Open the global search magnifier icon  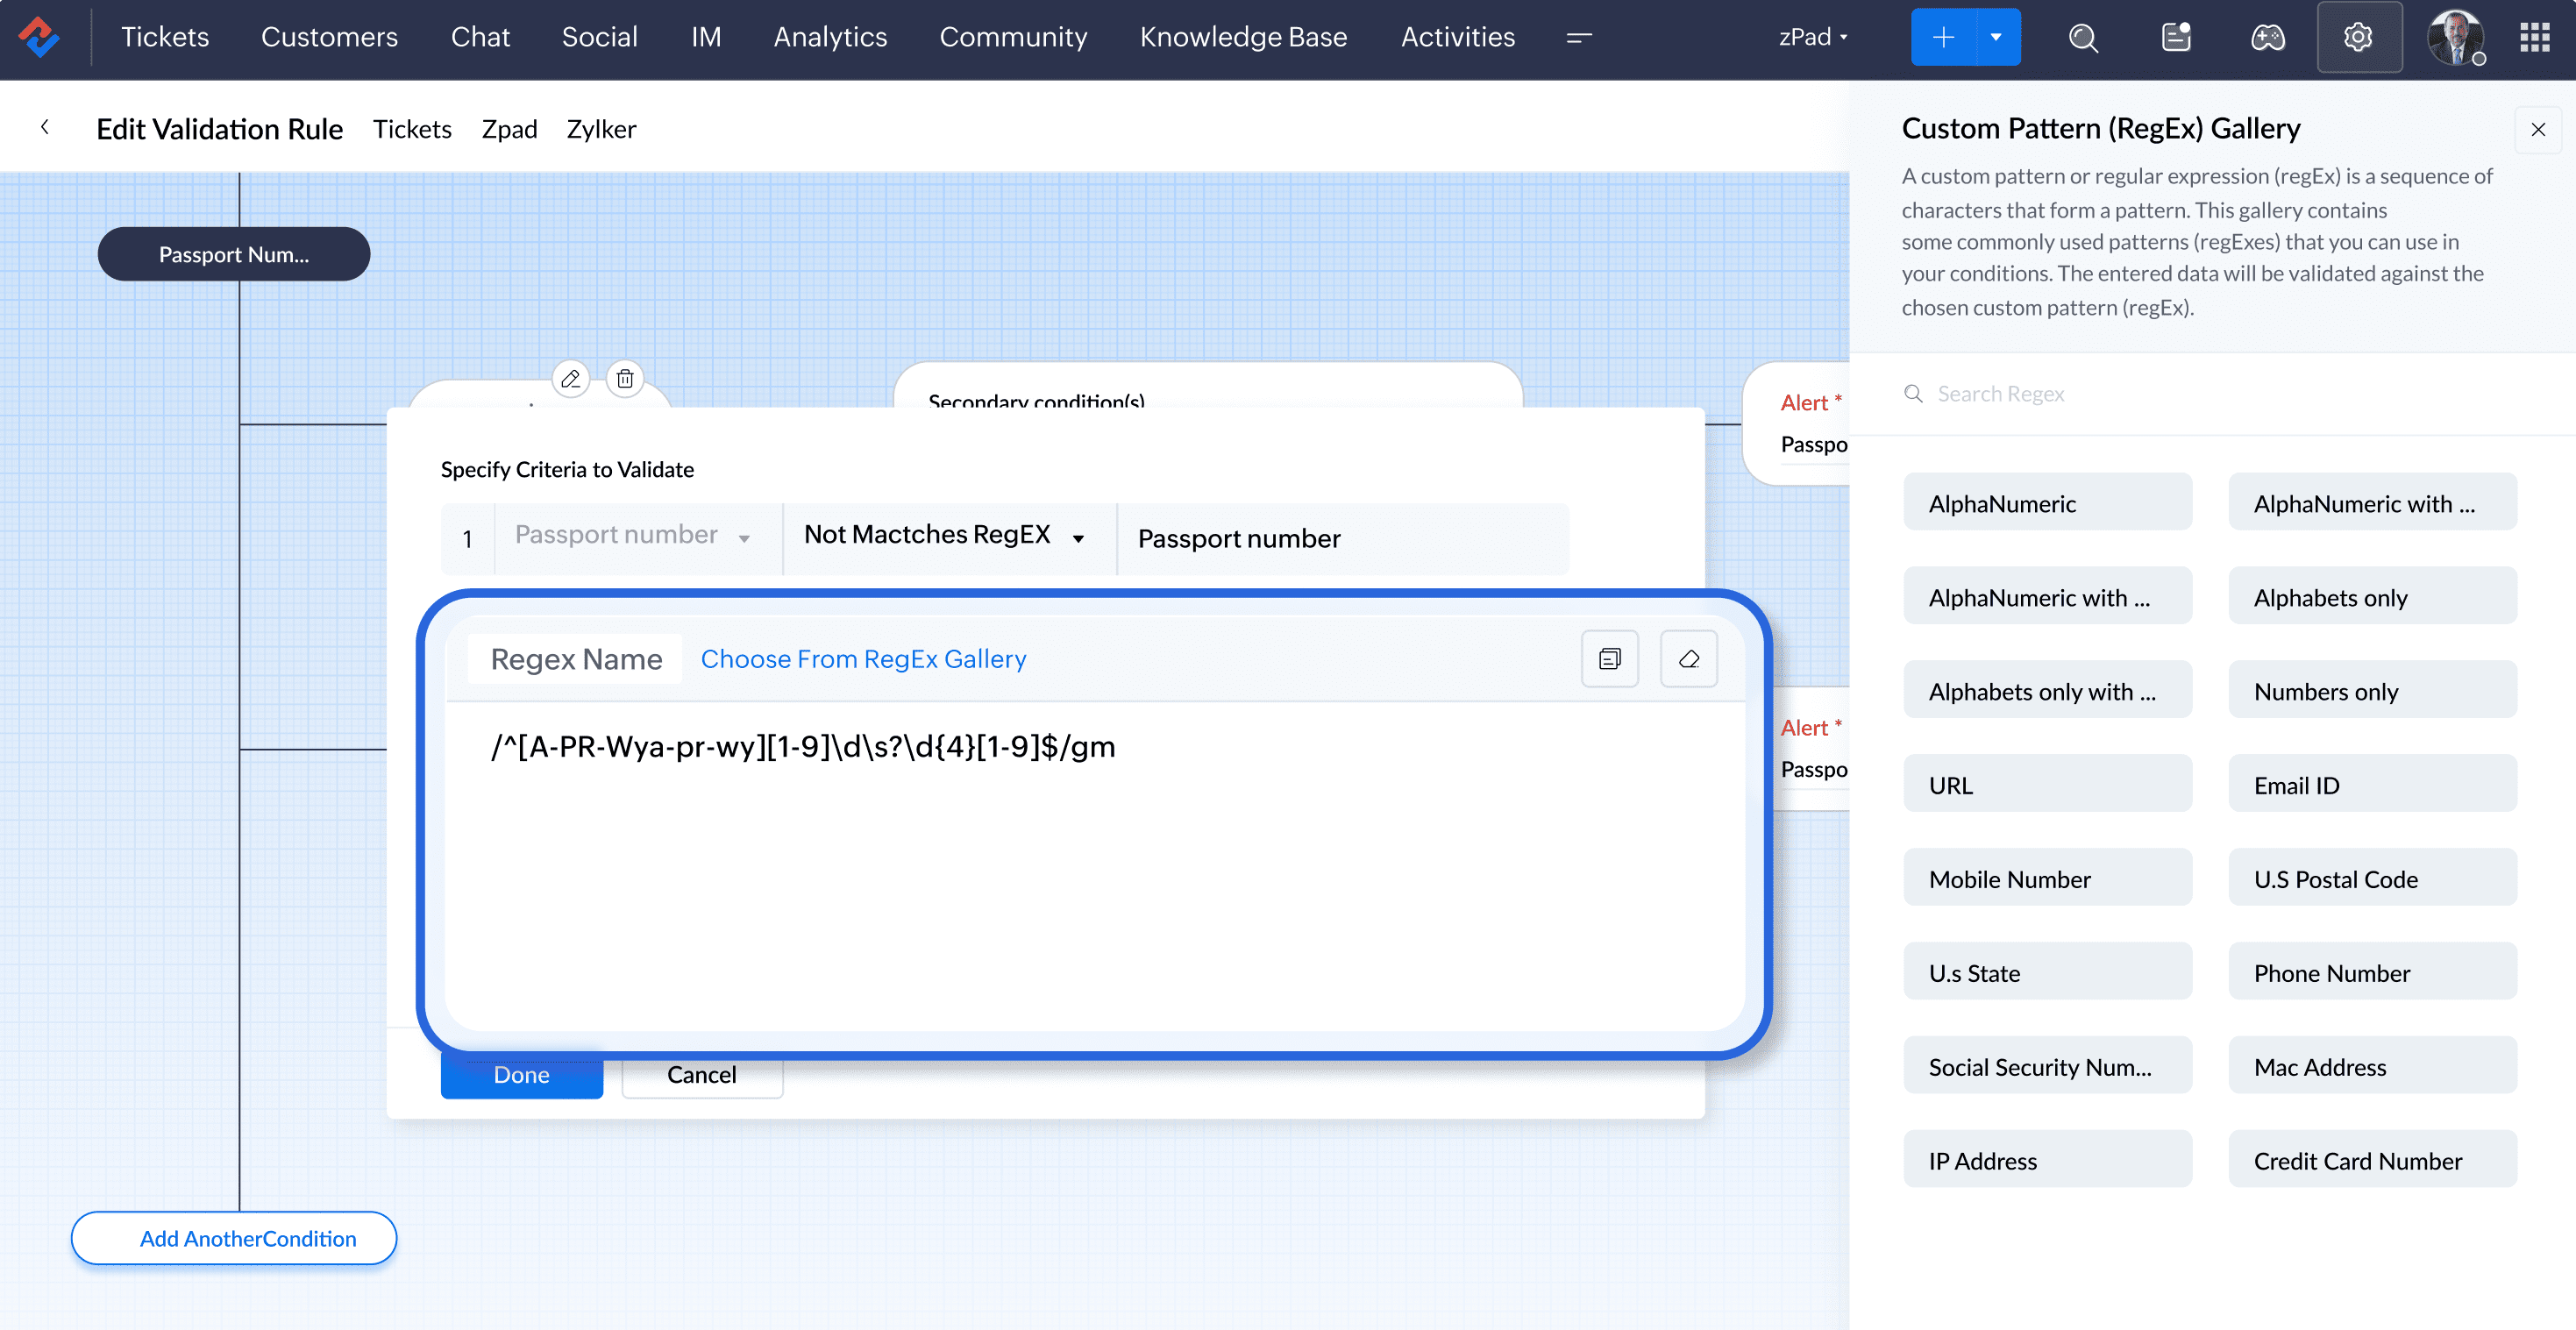pos(2083,38)
